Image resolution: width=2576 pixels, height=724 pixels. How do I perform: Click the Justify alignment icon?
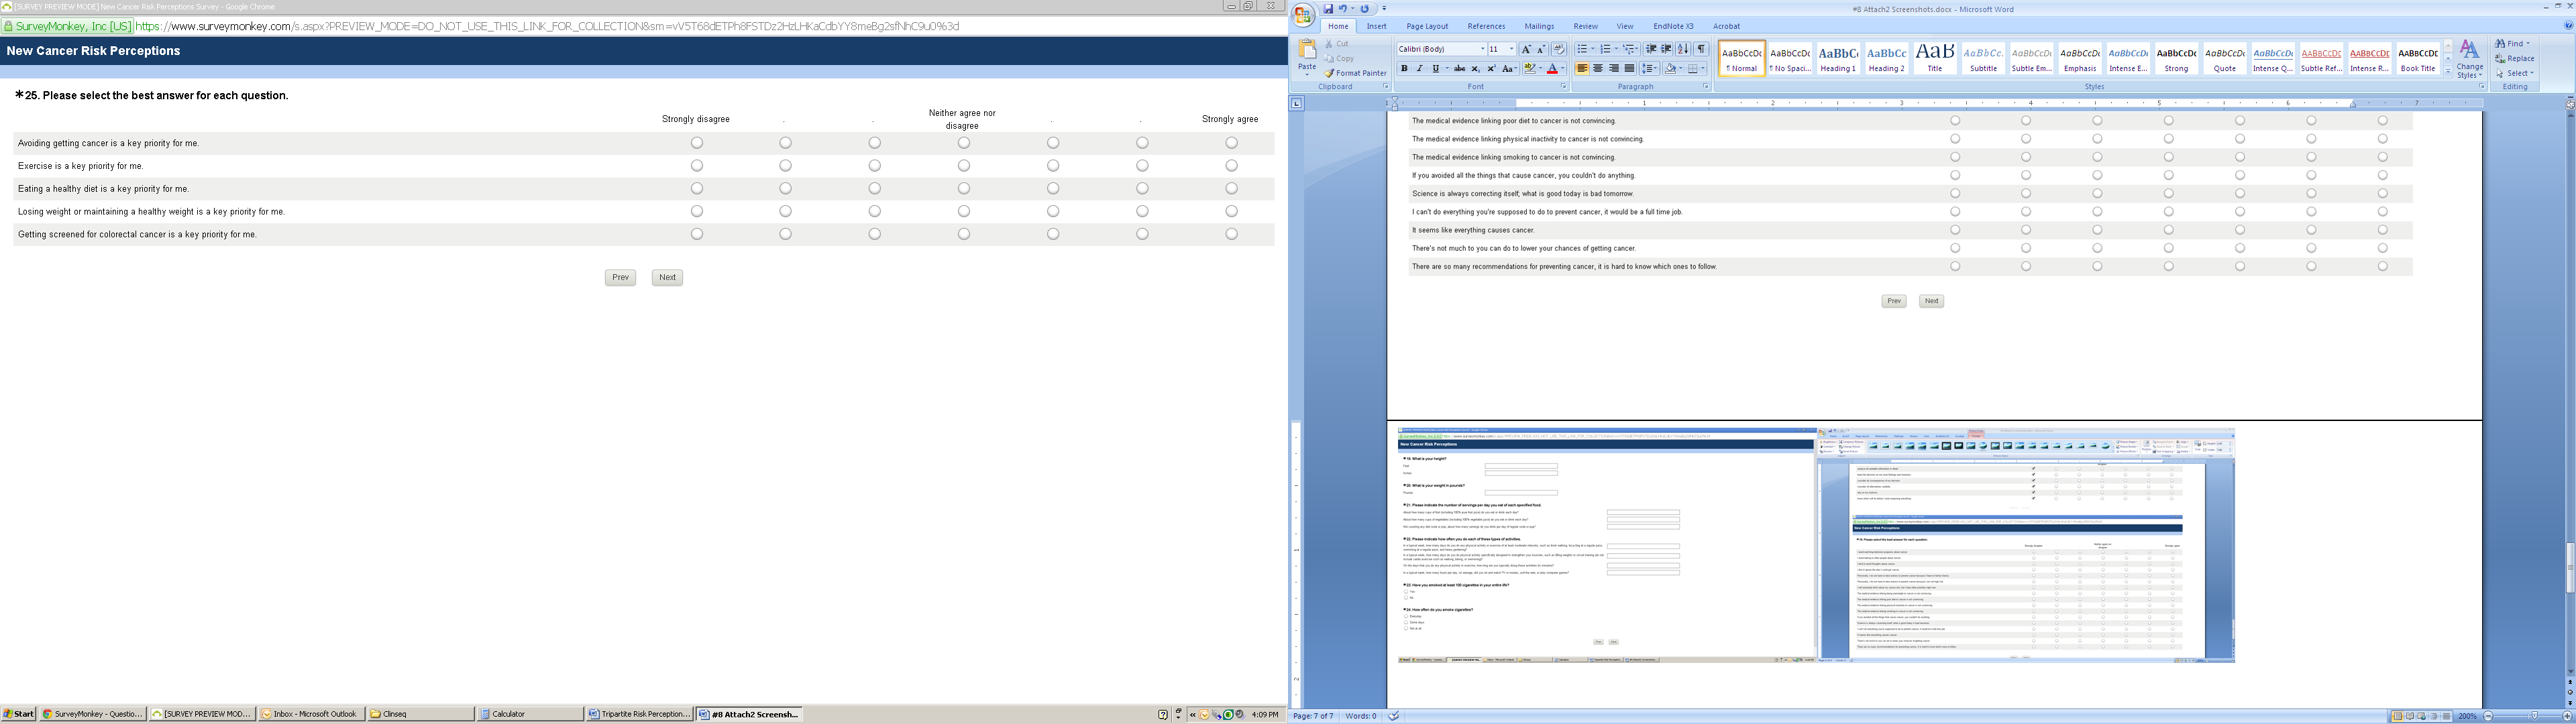(x=1630, y=69)
